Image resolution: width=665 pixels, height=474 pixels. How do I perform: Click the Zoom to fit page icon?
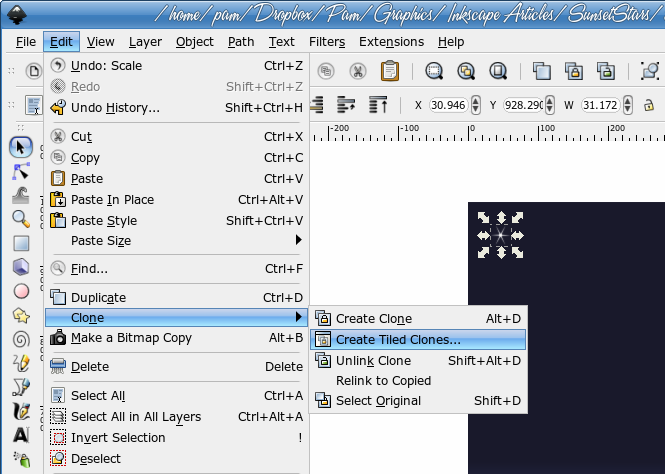pyautogui.click(x=498, y=71)
